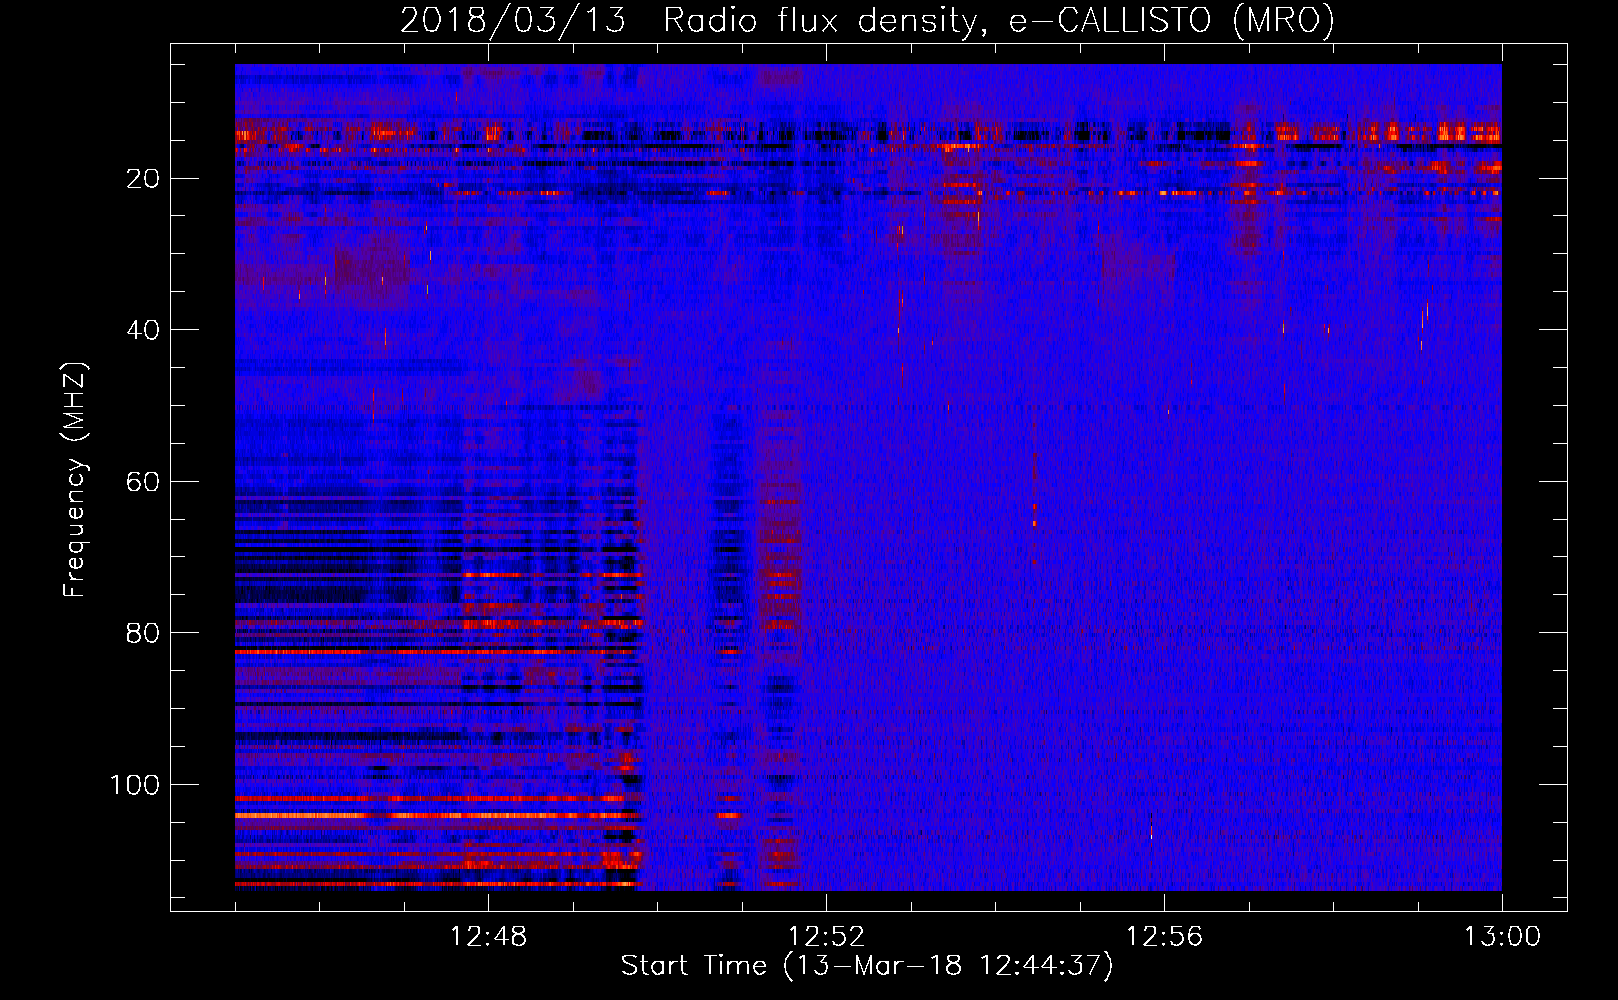
Task: Click the 12:56 time tick label
Action: (x=1164, y=937)
